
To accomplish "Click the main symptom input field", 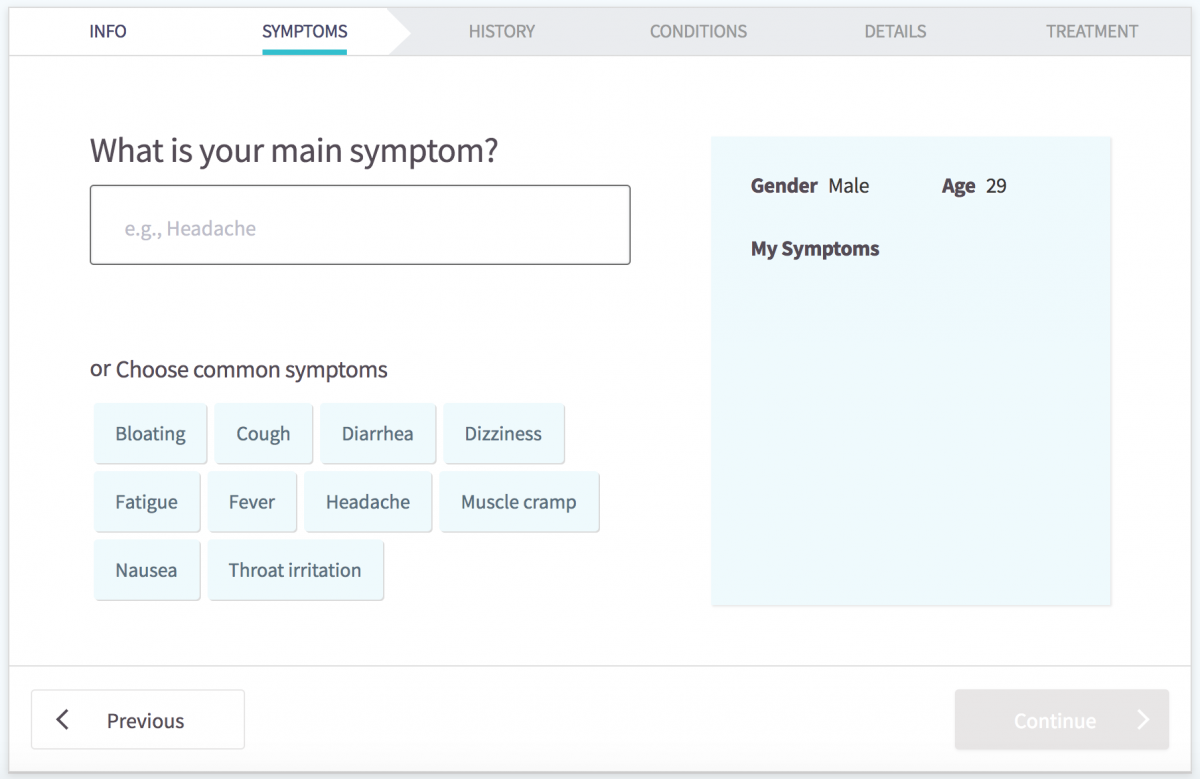I will 360,225.
